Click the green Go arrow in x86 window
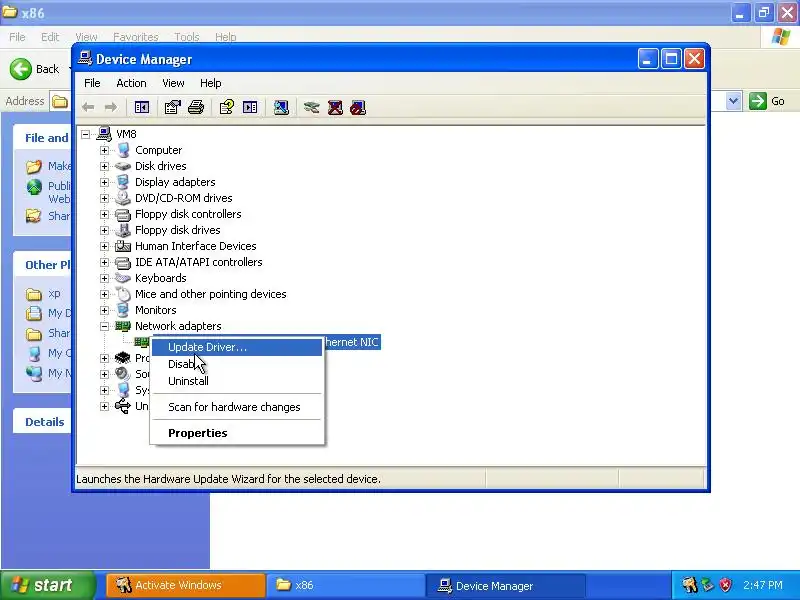Screen dimensions: 800x600 [758, 101]
